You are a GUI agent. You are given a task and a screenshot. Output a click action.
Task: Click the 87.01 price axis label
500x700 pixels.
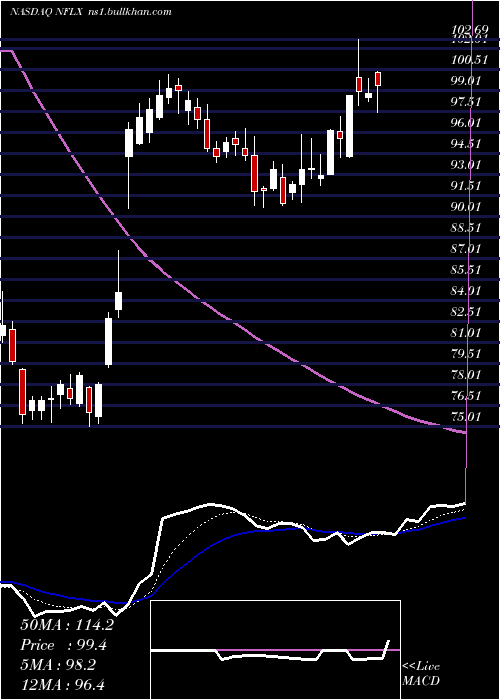pos(467,249)
